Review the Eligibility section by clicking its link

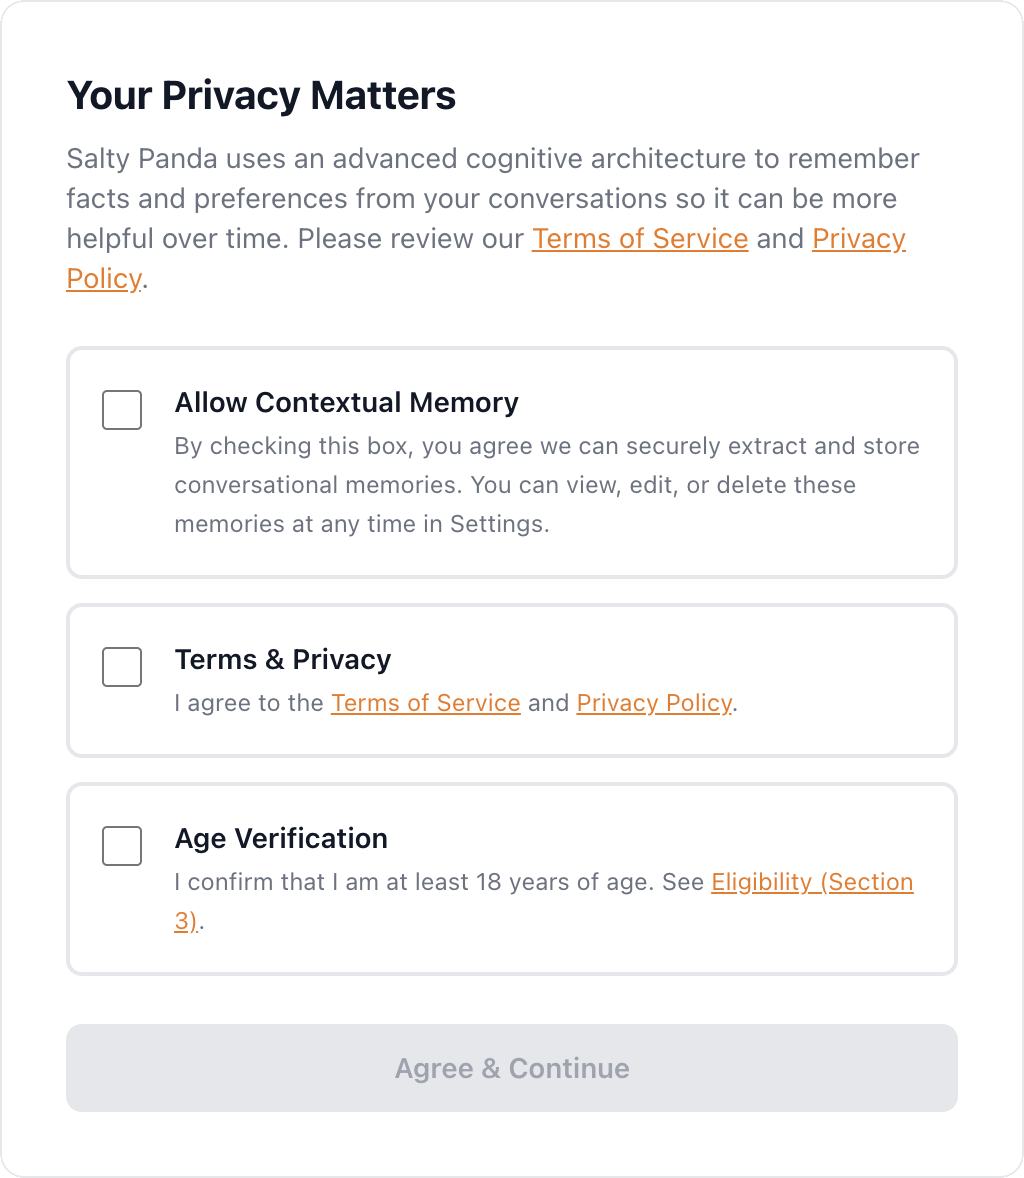pyautogui.click(x=811, y=882)
